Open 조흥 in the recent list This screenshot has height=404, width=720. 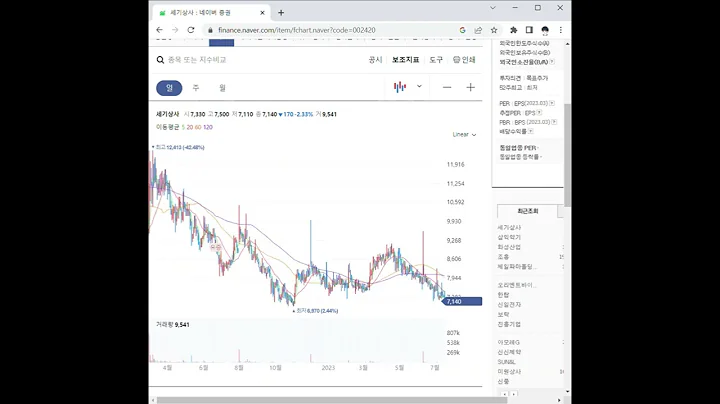[503, 257]
